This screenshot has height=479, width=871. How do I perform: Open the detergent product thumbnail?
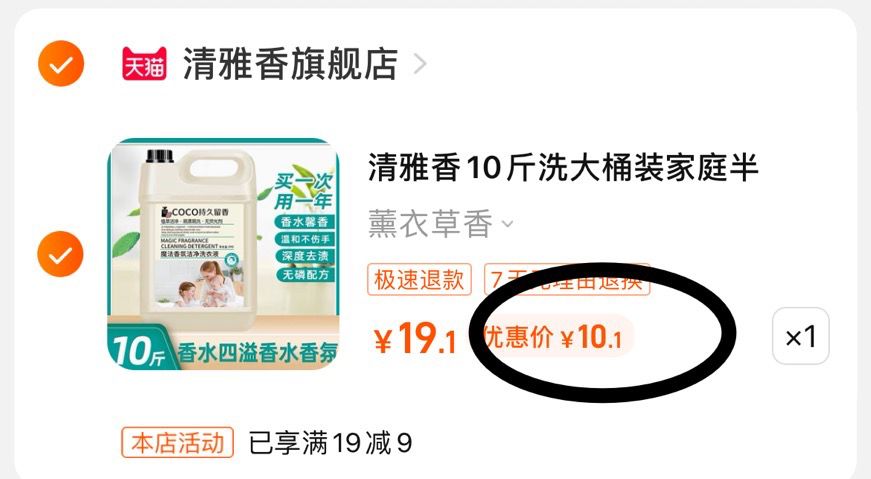[223, 254]
